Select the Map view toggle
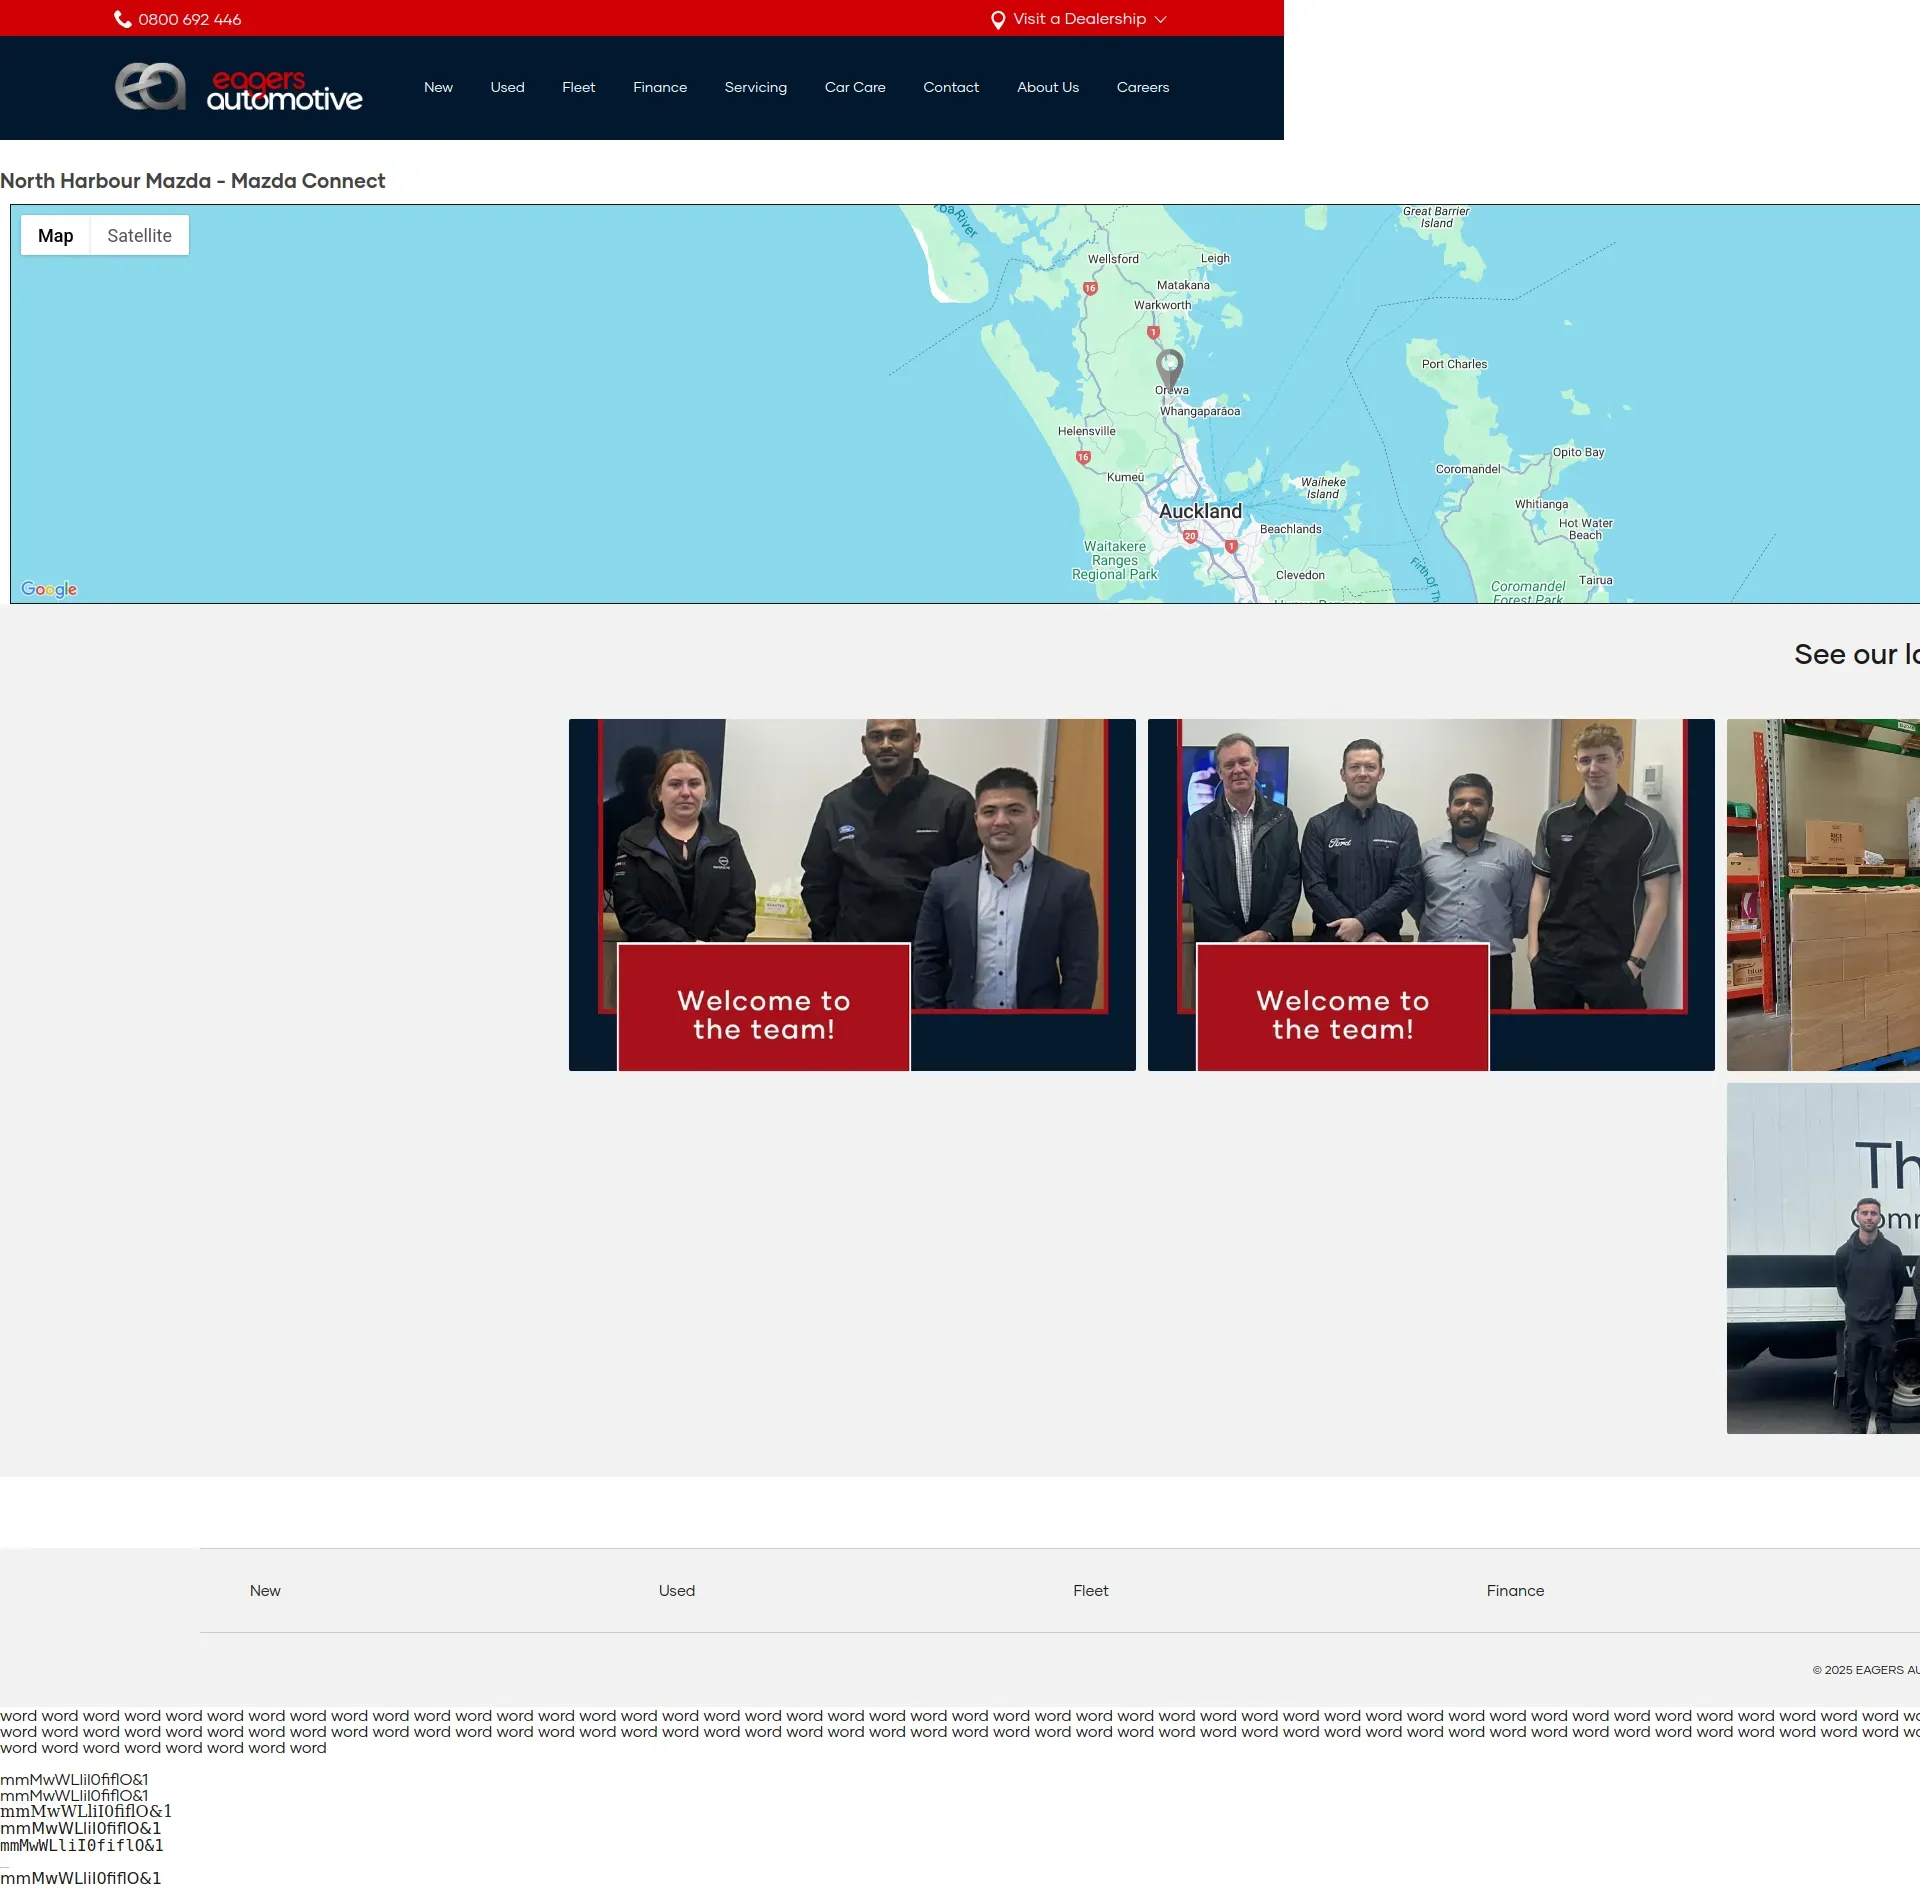Screen dimensions: 1920x1888 coord(56,235)
